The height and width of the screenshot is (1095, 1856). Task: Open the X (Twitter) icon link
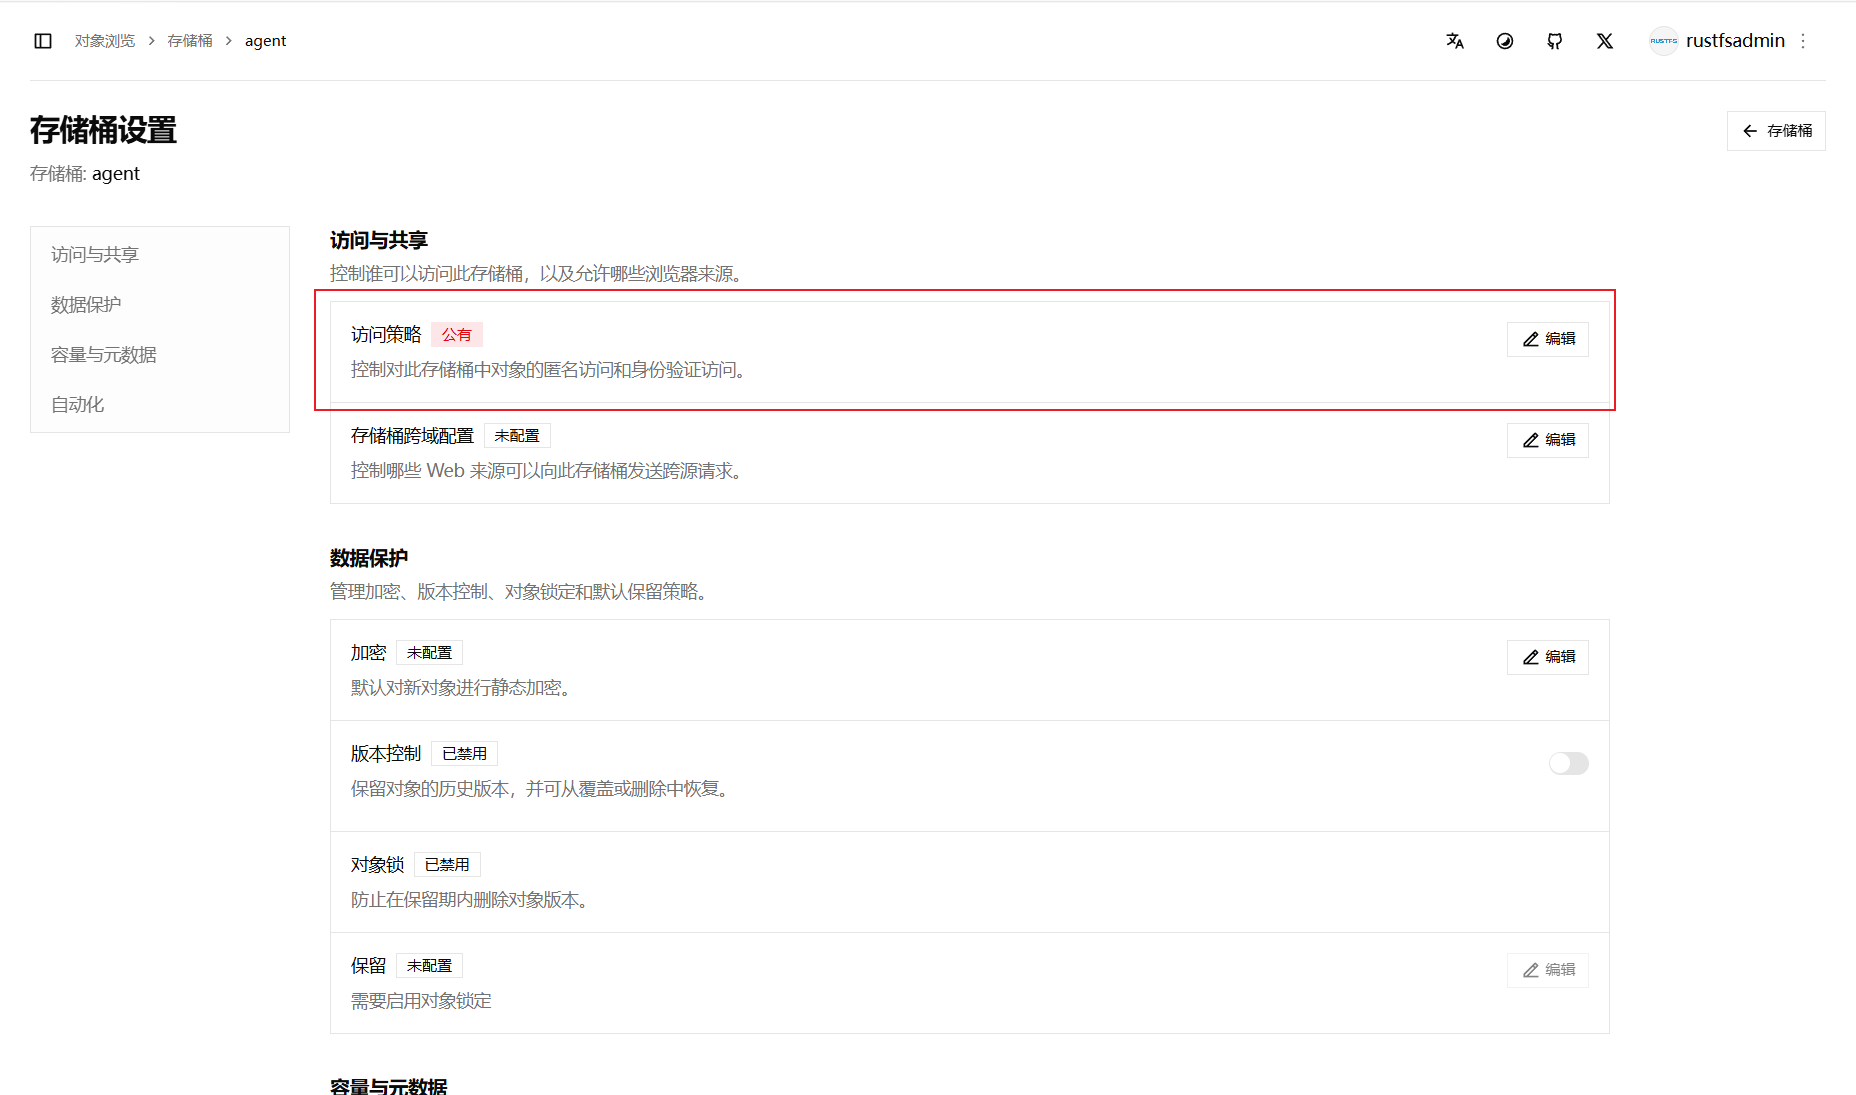pyautogui.click(x=1605, y=41)
